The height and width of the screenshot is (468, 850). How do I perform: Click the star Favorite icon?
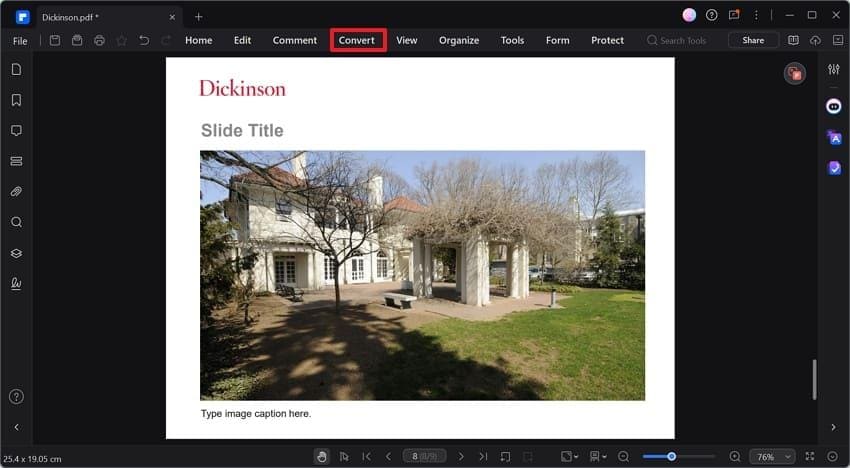pyautogui.click(x=121, y=40)
